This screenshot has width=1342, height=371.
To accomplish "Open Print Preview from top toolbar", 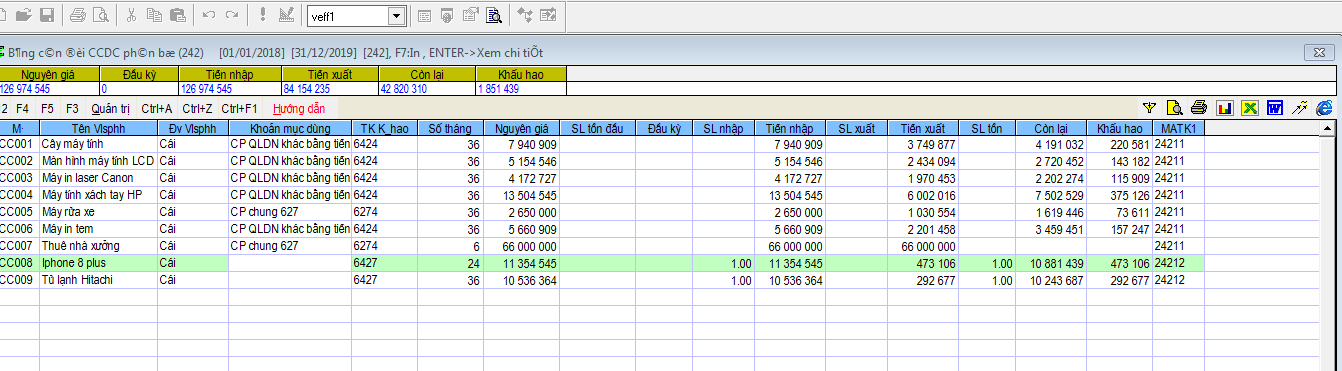I will [x=100, y=15].
